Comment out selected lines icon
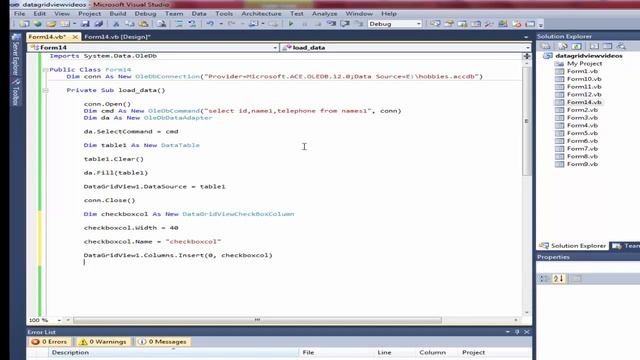Viewport: 640px width, 360px height. 179,24
